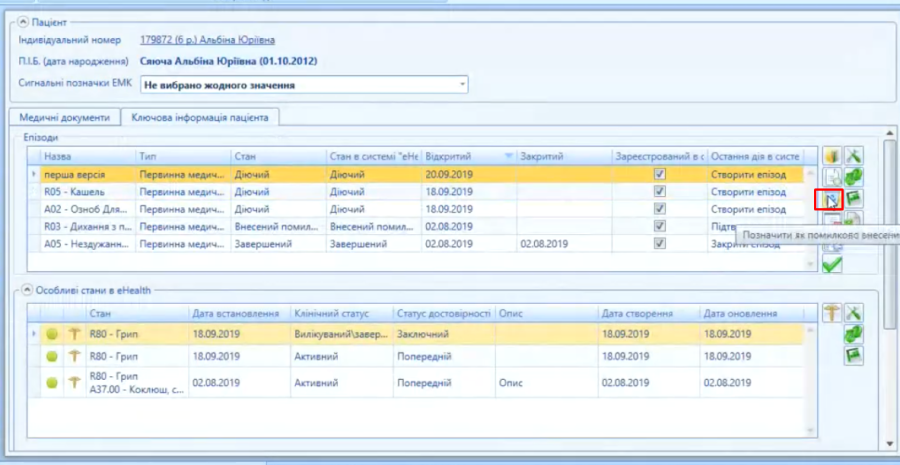This screenshot has height=465, width=900.
Task: Click the green flag icon beside eHealth table
Action: click(x=854, y=356)
